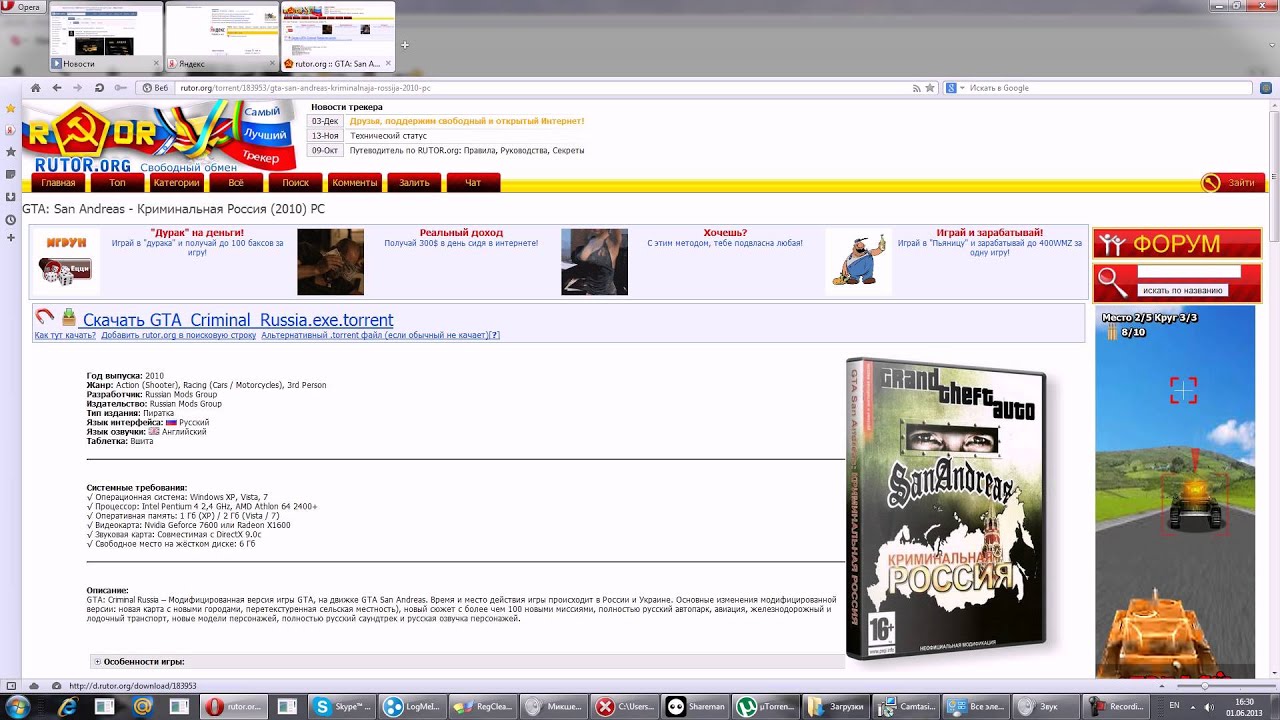Viewport: 1280px width, 720px height.
Task: Open Путеводитель по RUTOR.org link
Action: [x=466, y=151]
